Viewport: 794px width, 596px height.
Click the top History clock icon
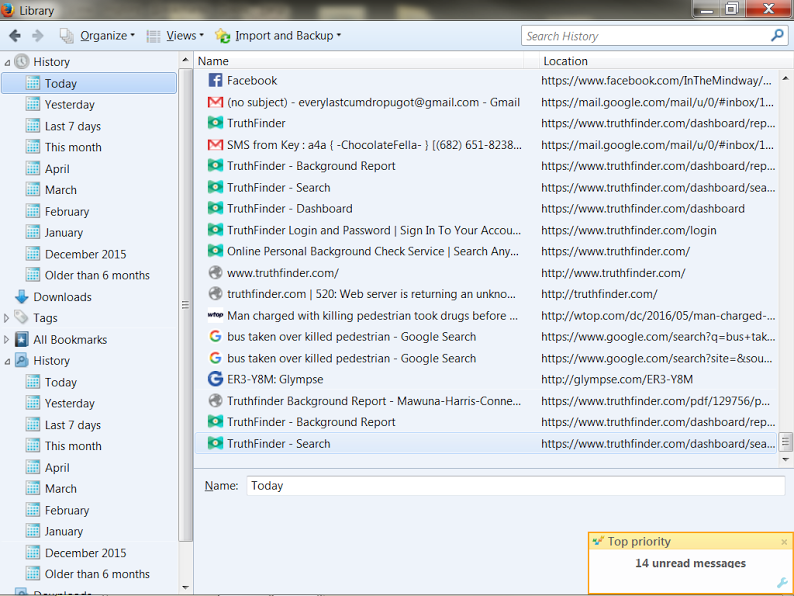click(21, 62)
